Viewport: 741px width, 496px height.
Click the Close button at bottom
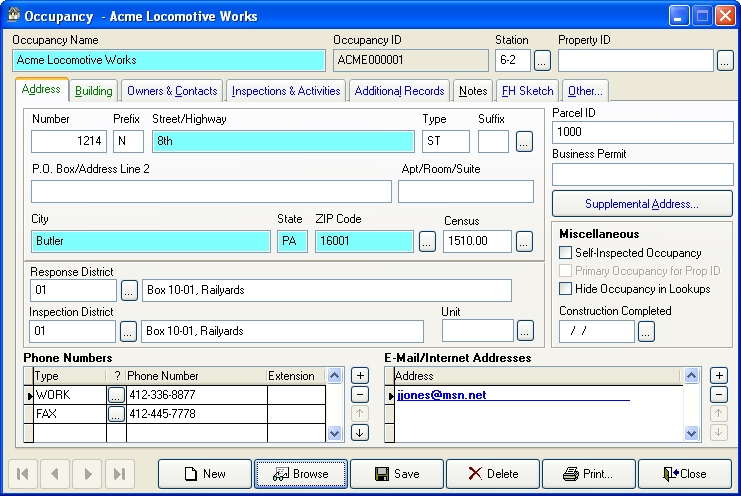(685, 473)
